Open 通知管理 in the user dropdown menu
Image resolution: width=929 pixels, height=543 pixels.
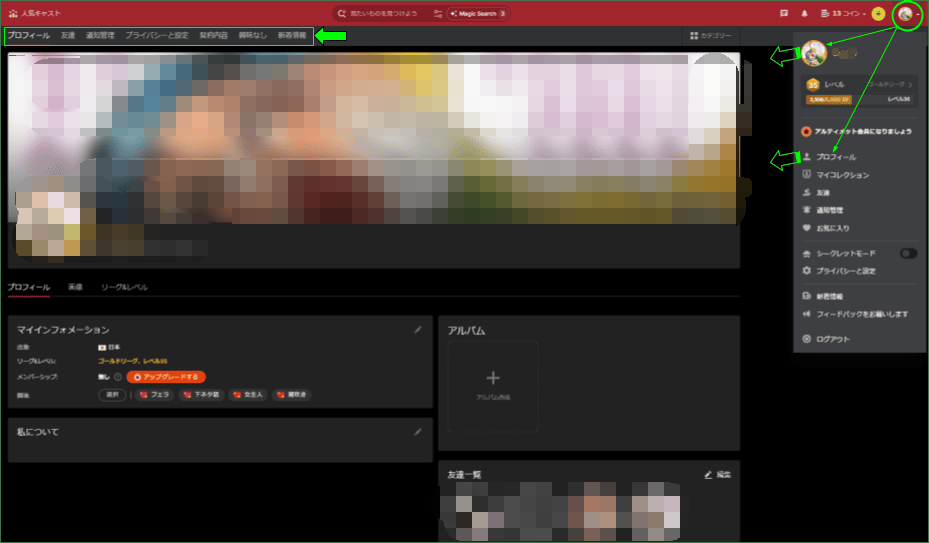829,210
